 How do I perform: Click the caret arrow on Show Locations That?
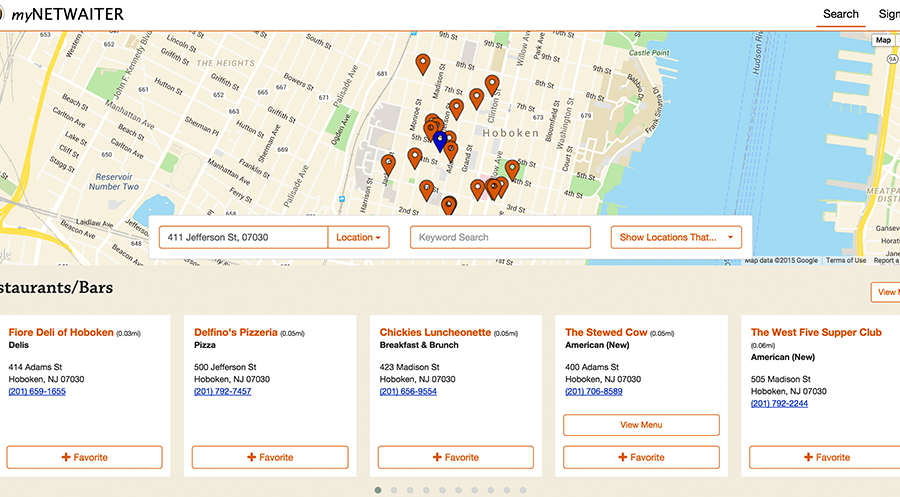730,238
